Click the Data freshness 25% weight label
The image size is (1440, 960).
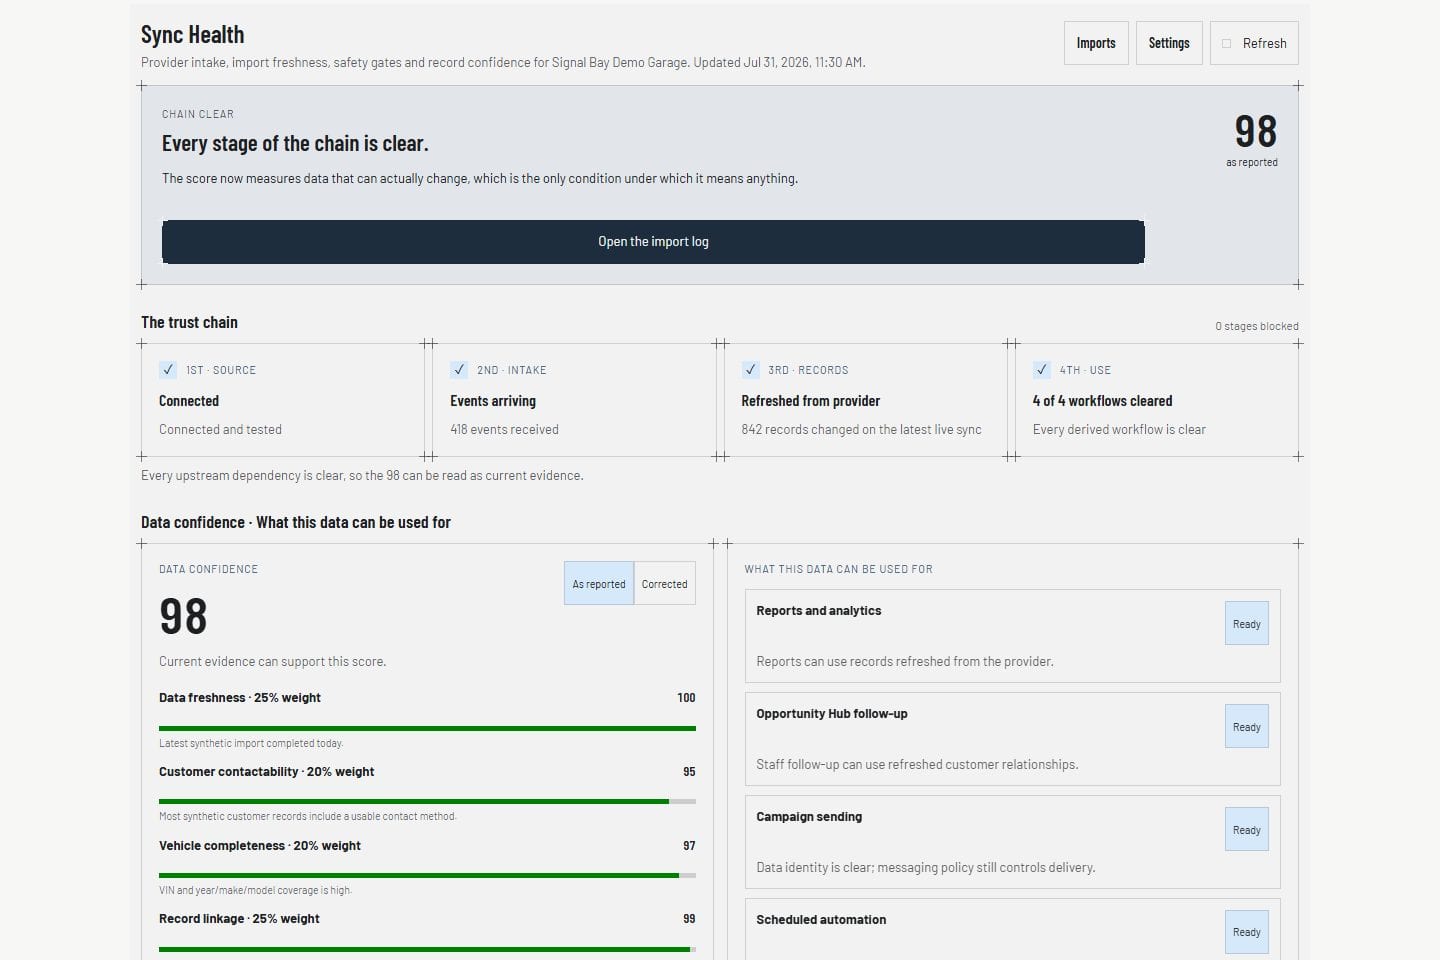point(240,698)
